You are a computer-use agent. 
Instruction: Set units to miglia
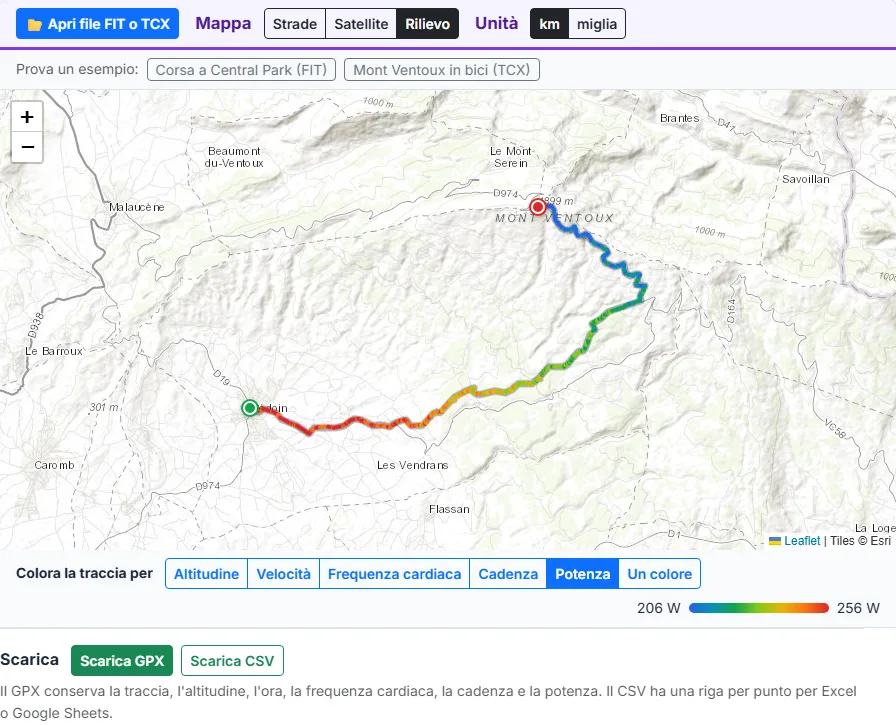(597, 24)
